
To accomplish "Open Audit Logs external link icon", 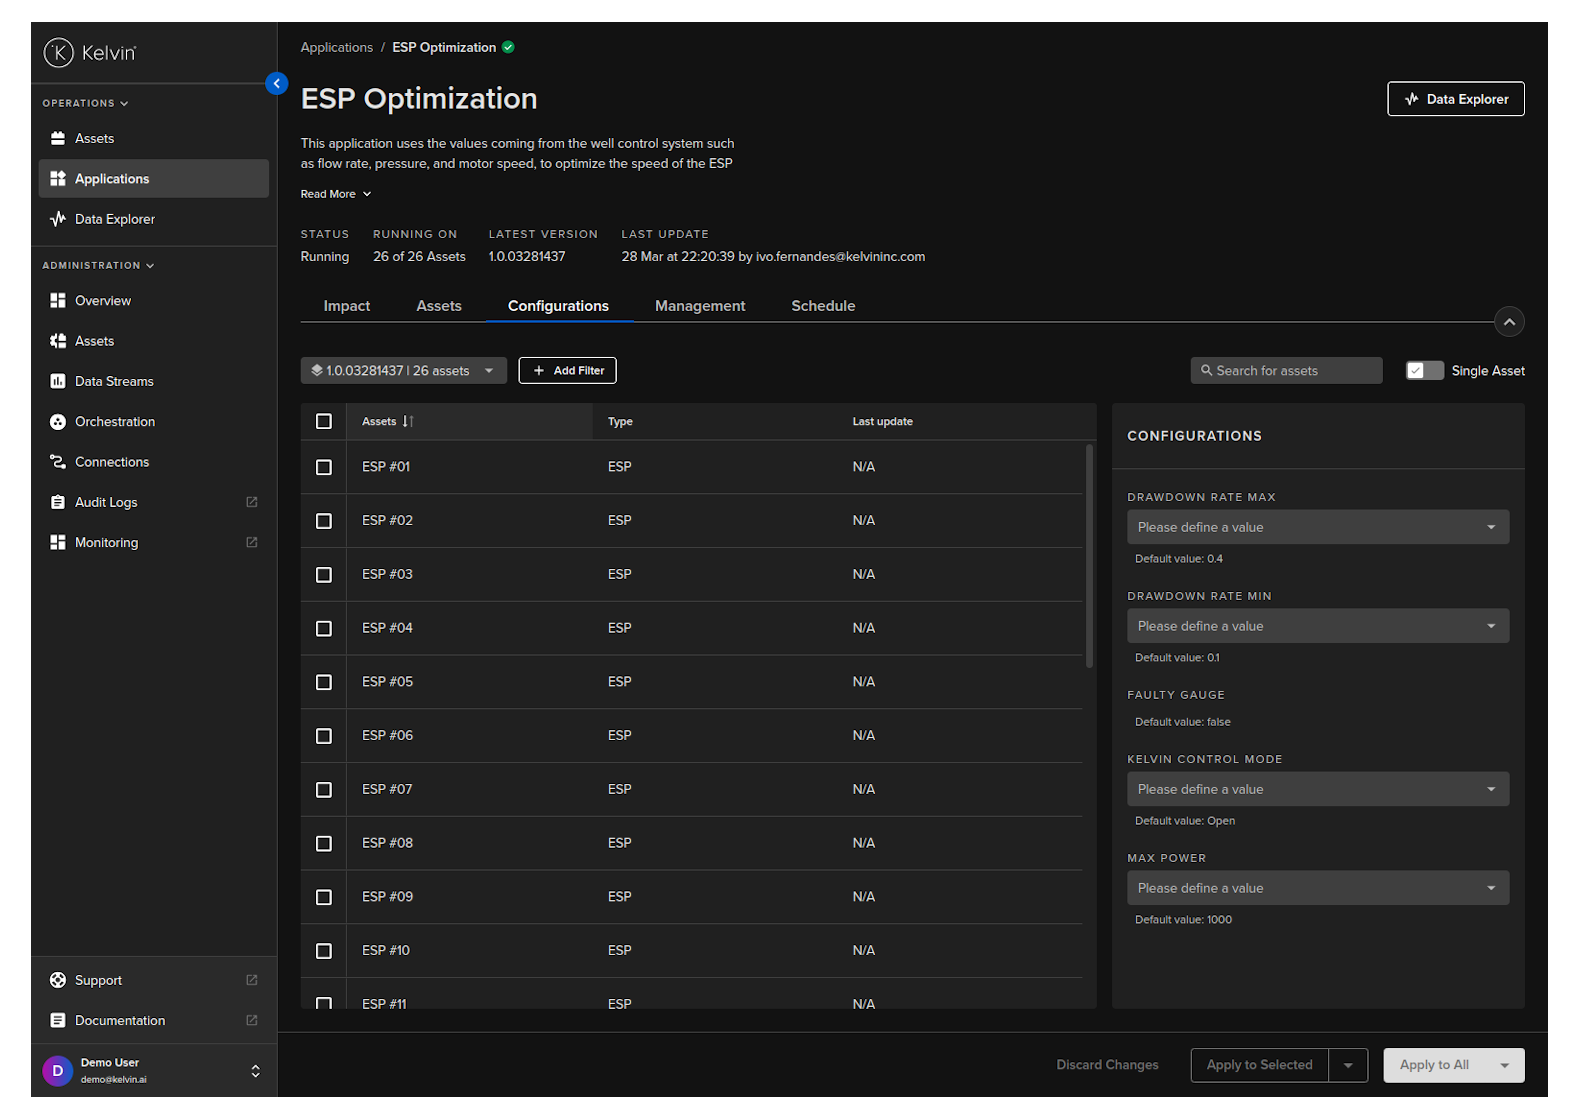I will pos(252,502).
